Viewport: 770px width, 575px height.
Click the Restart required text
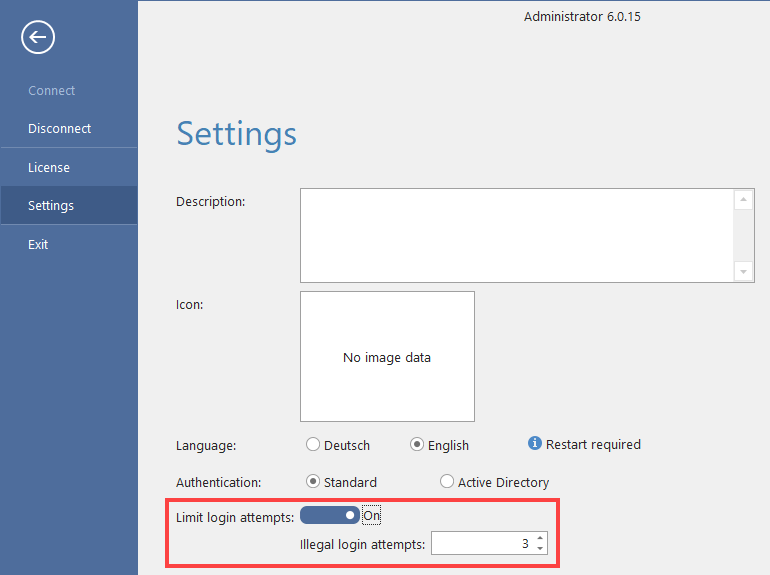click(593, 444)
